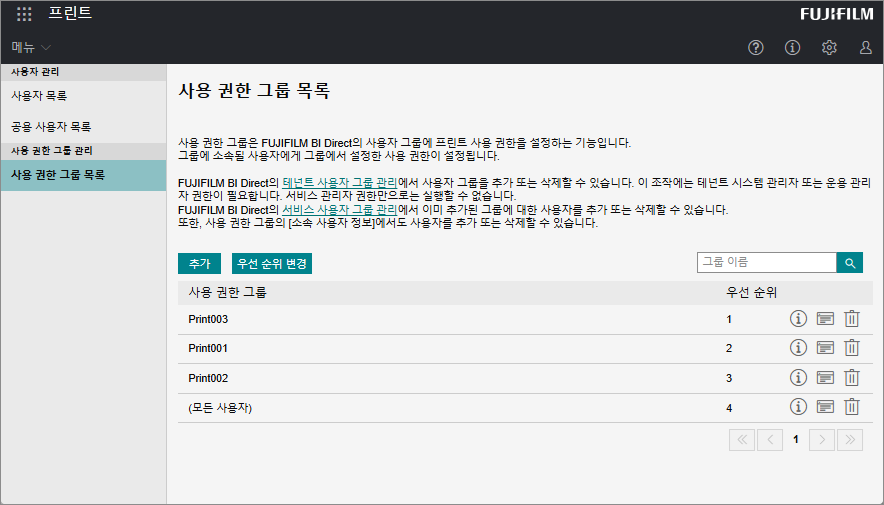This screenshot has width=884, height=505.
Task: Open the information icon in header
Action: (792, 47)
